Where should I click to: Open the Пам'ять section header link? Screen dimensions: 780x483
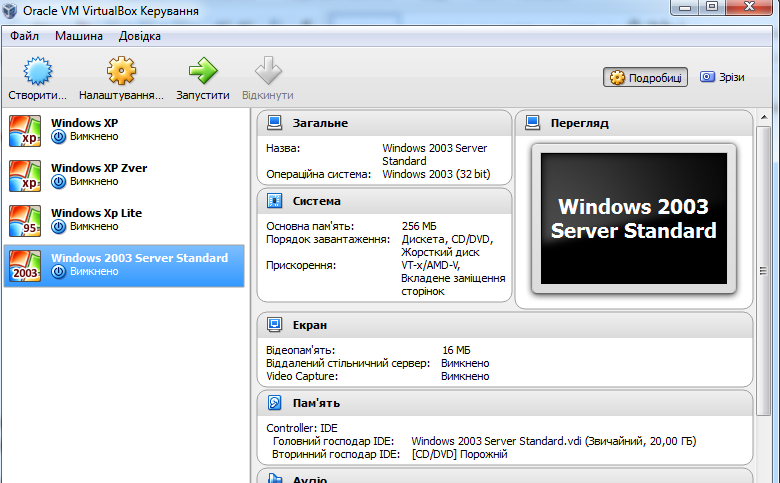[x=316, y=403]
